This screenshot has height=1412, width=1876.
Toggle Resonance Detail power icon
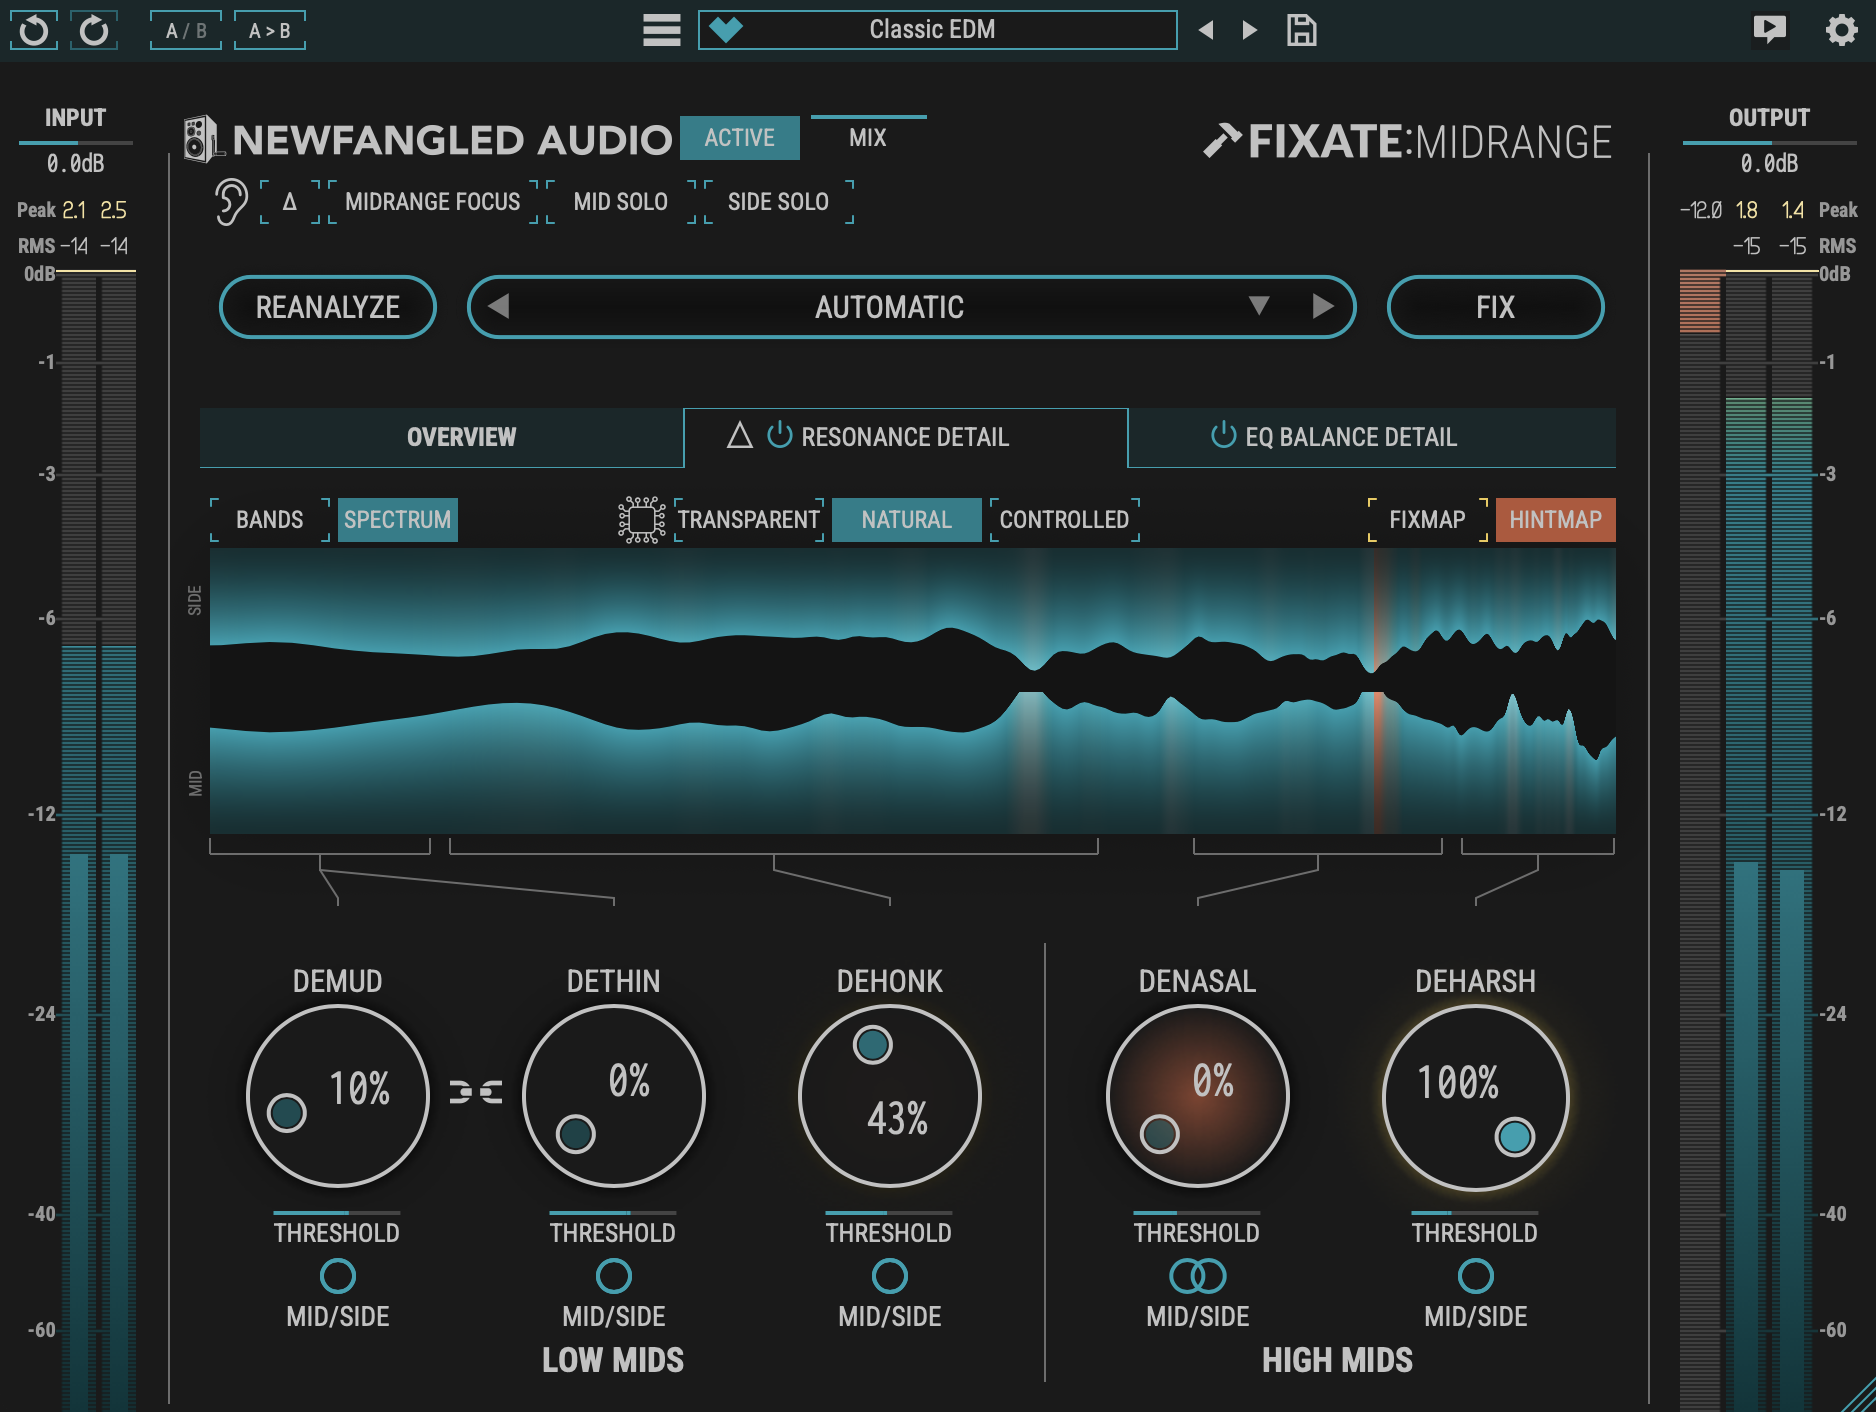(x=779, y=436)
